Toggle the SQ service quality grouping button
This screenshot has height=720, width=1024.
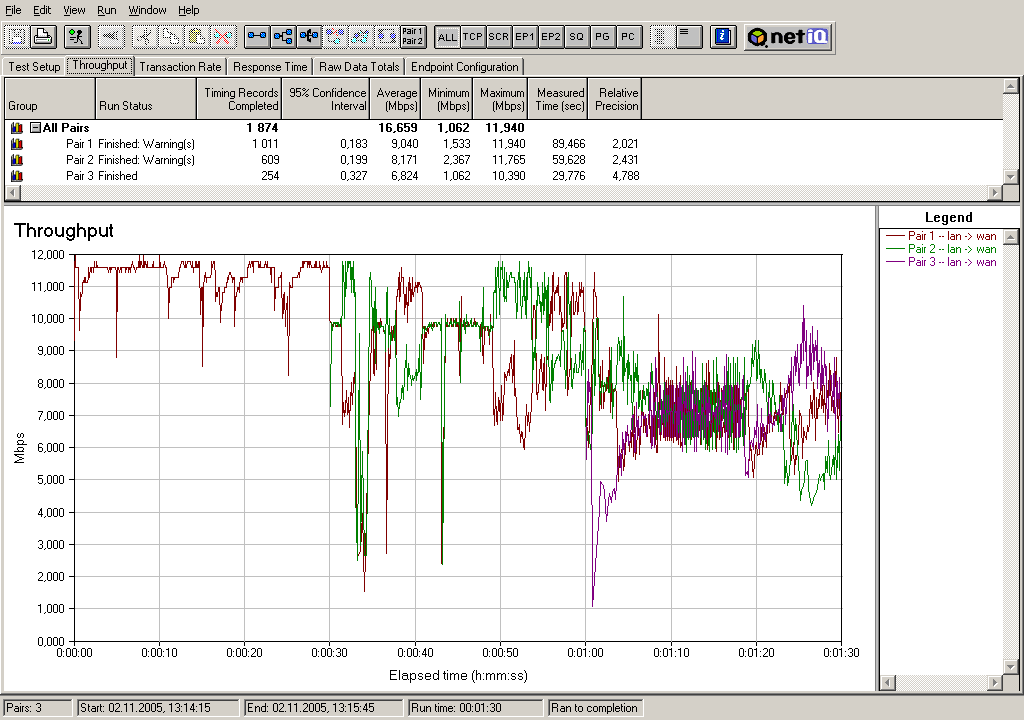pos(576,37)
